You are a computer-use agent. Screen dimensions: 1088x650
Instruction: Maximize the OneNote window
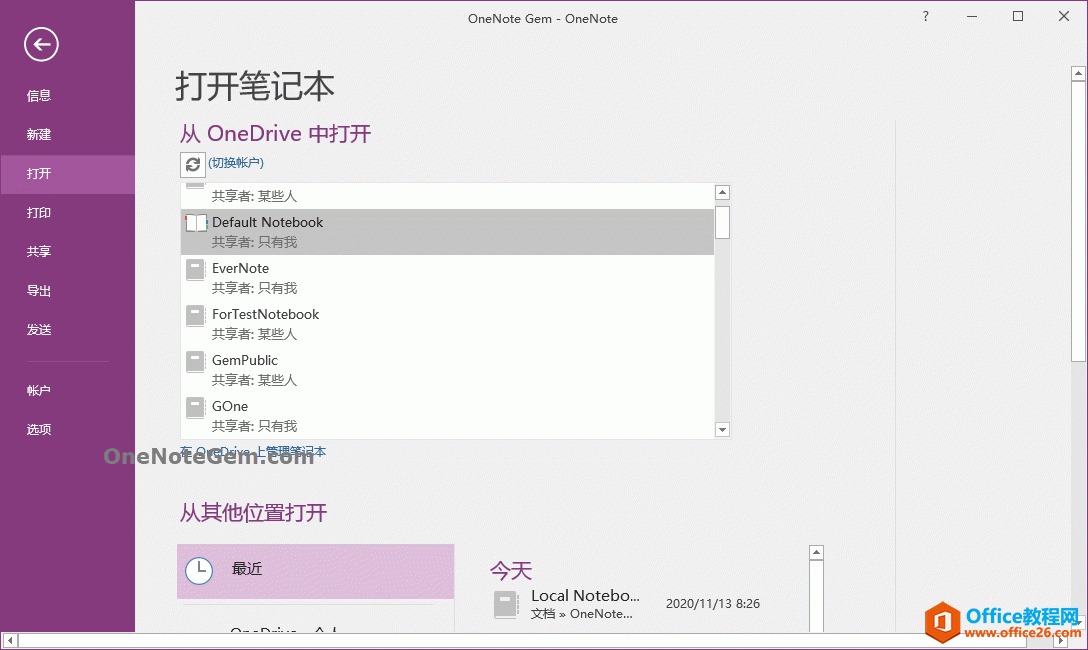[1018, 17]
